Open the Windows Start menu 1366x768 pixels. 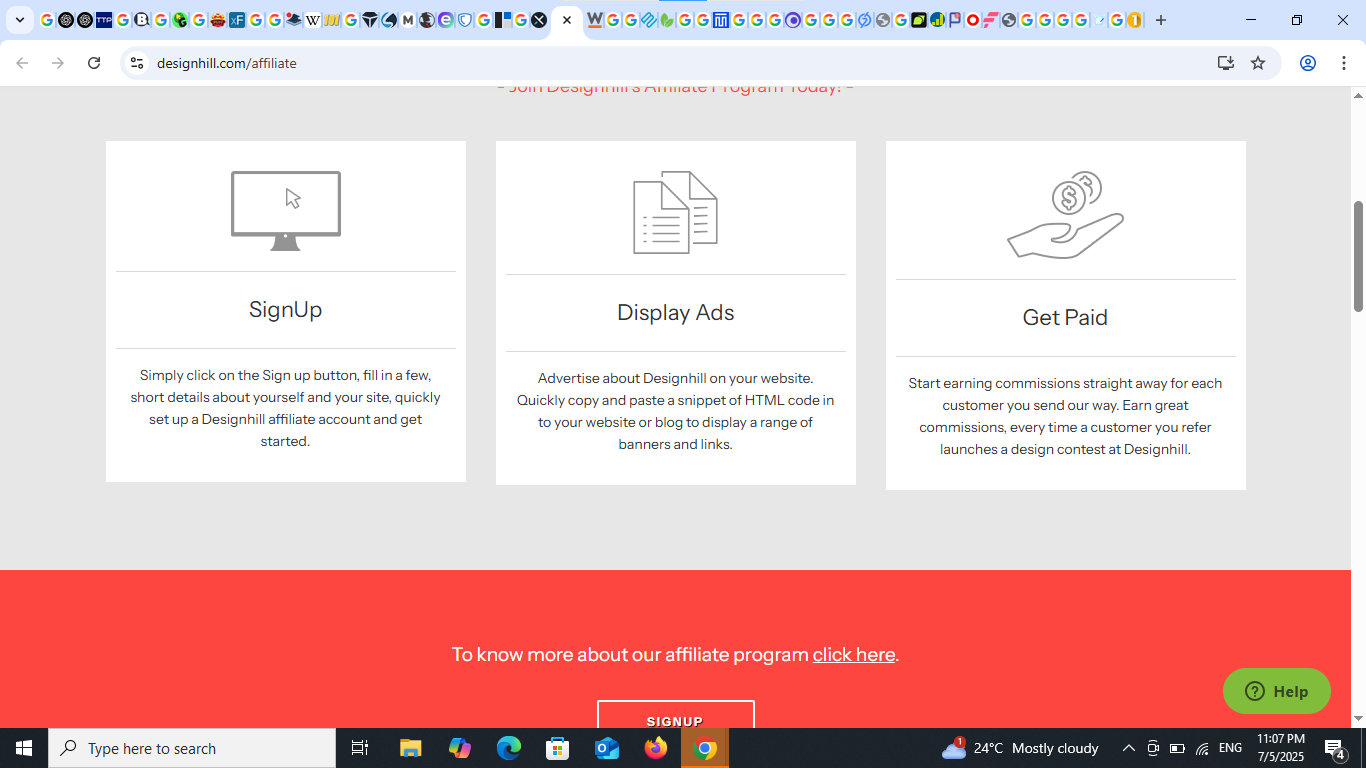coord(24,748)
